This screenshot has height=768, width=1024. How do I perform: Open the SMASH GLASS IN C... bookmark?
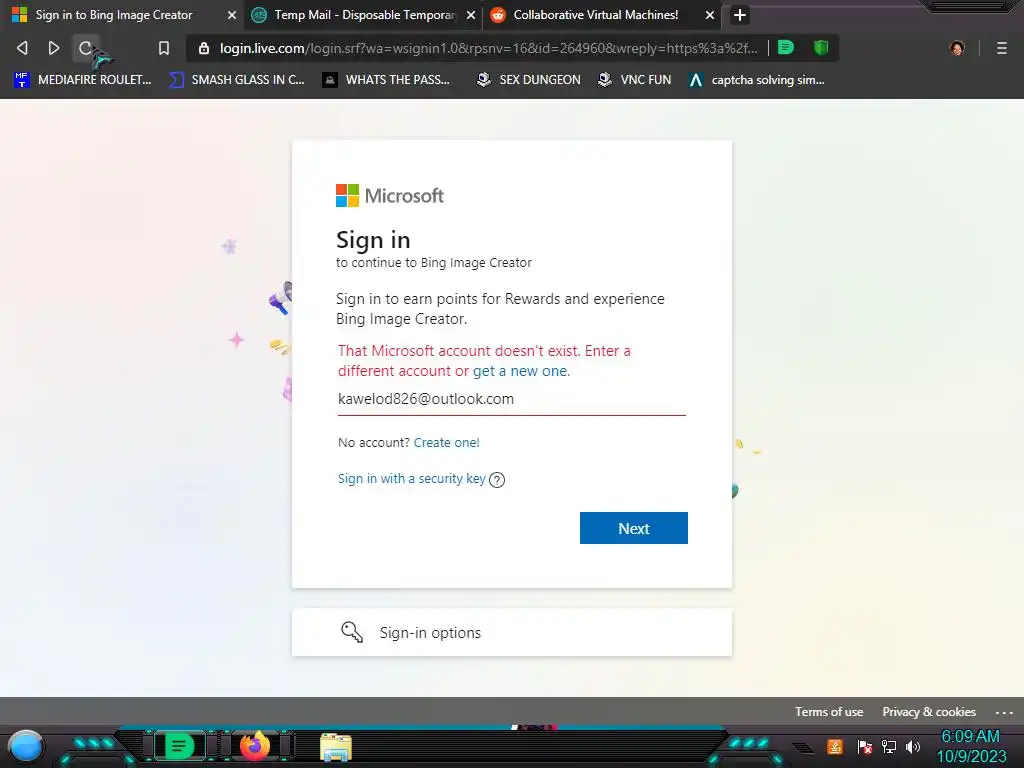[x=236, y=80]
